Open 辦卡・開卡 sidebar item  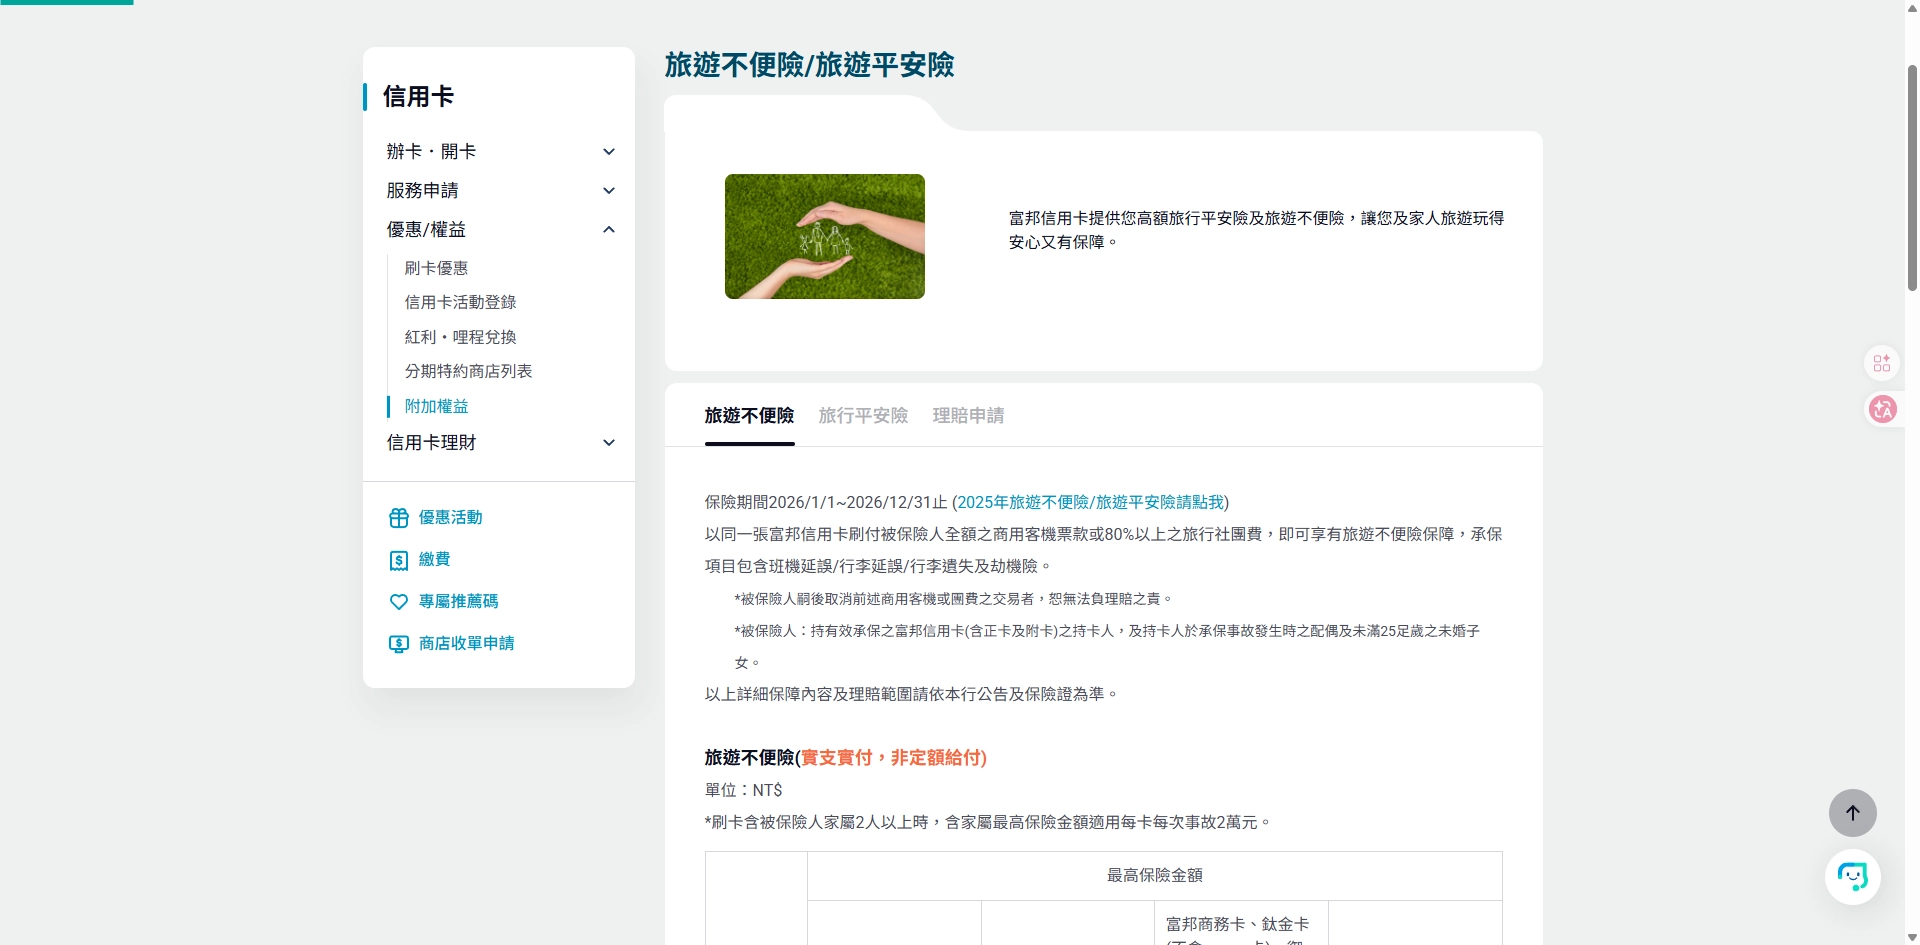431,152
